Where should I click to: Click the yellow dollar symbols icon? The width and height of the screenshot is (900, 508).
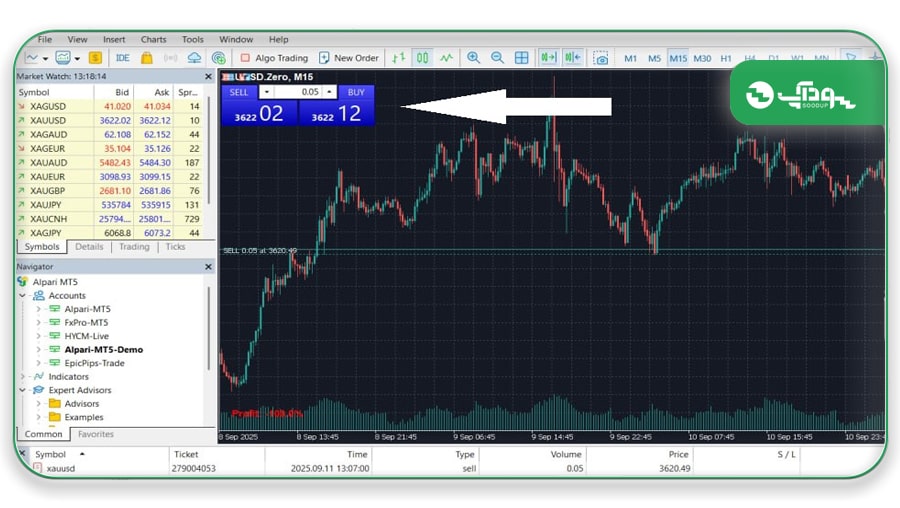click(x=95, y=57)
